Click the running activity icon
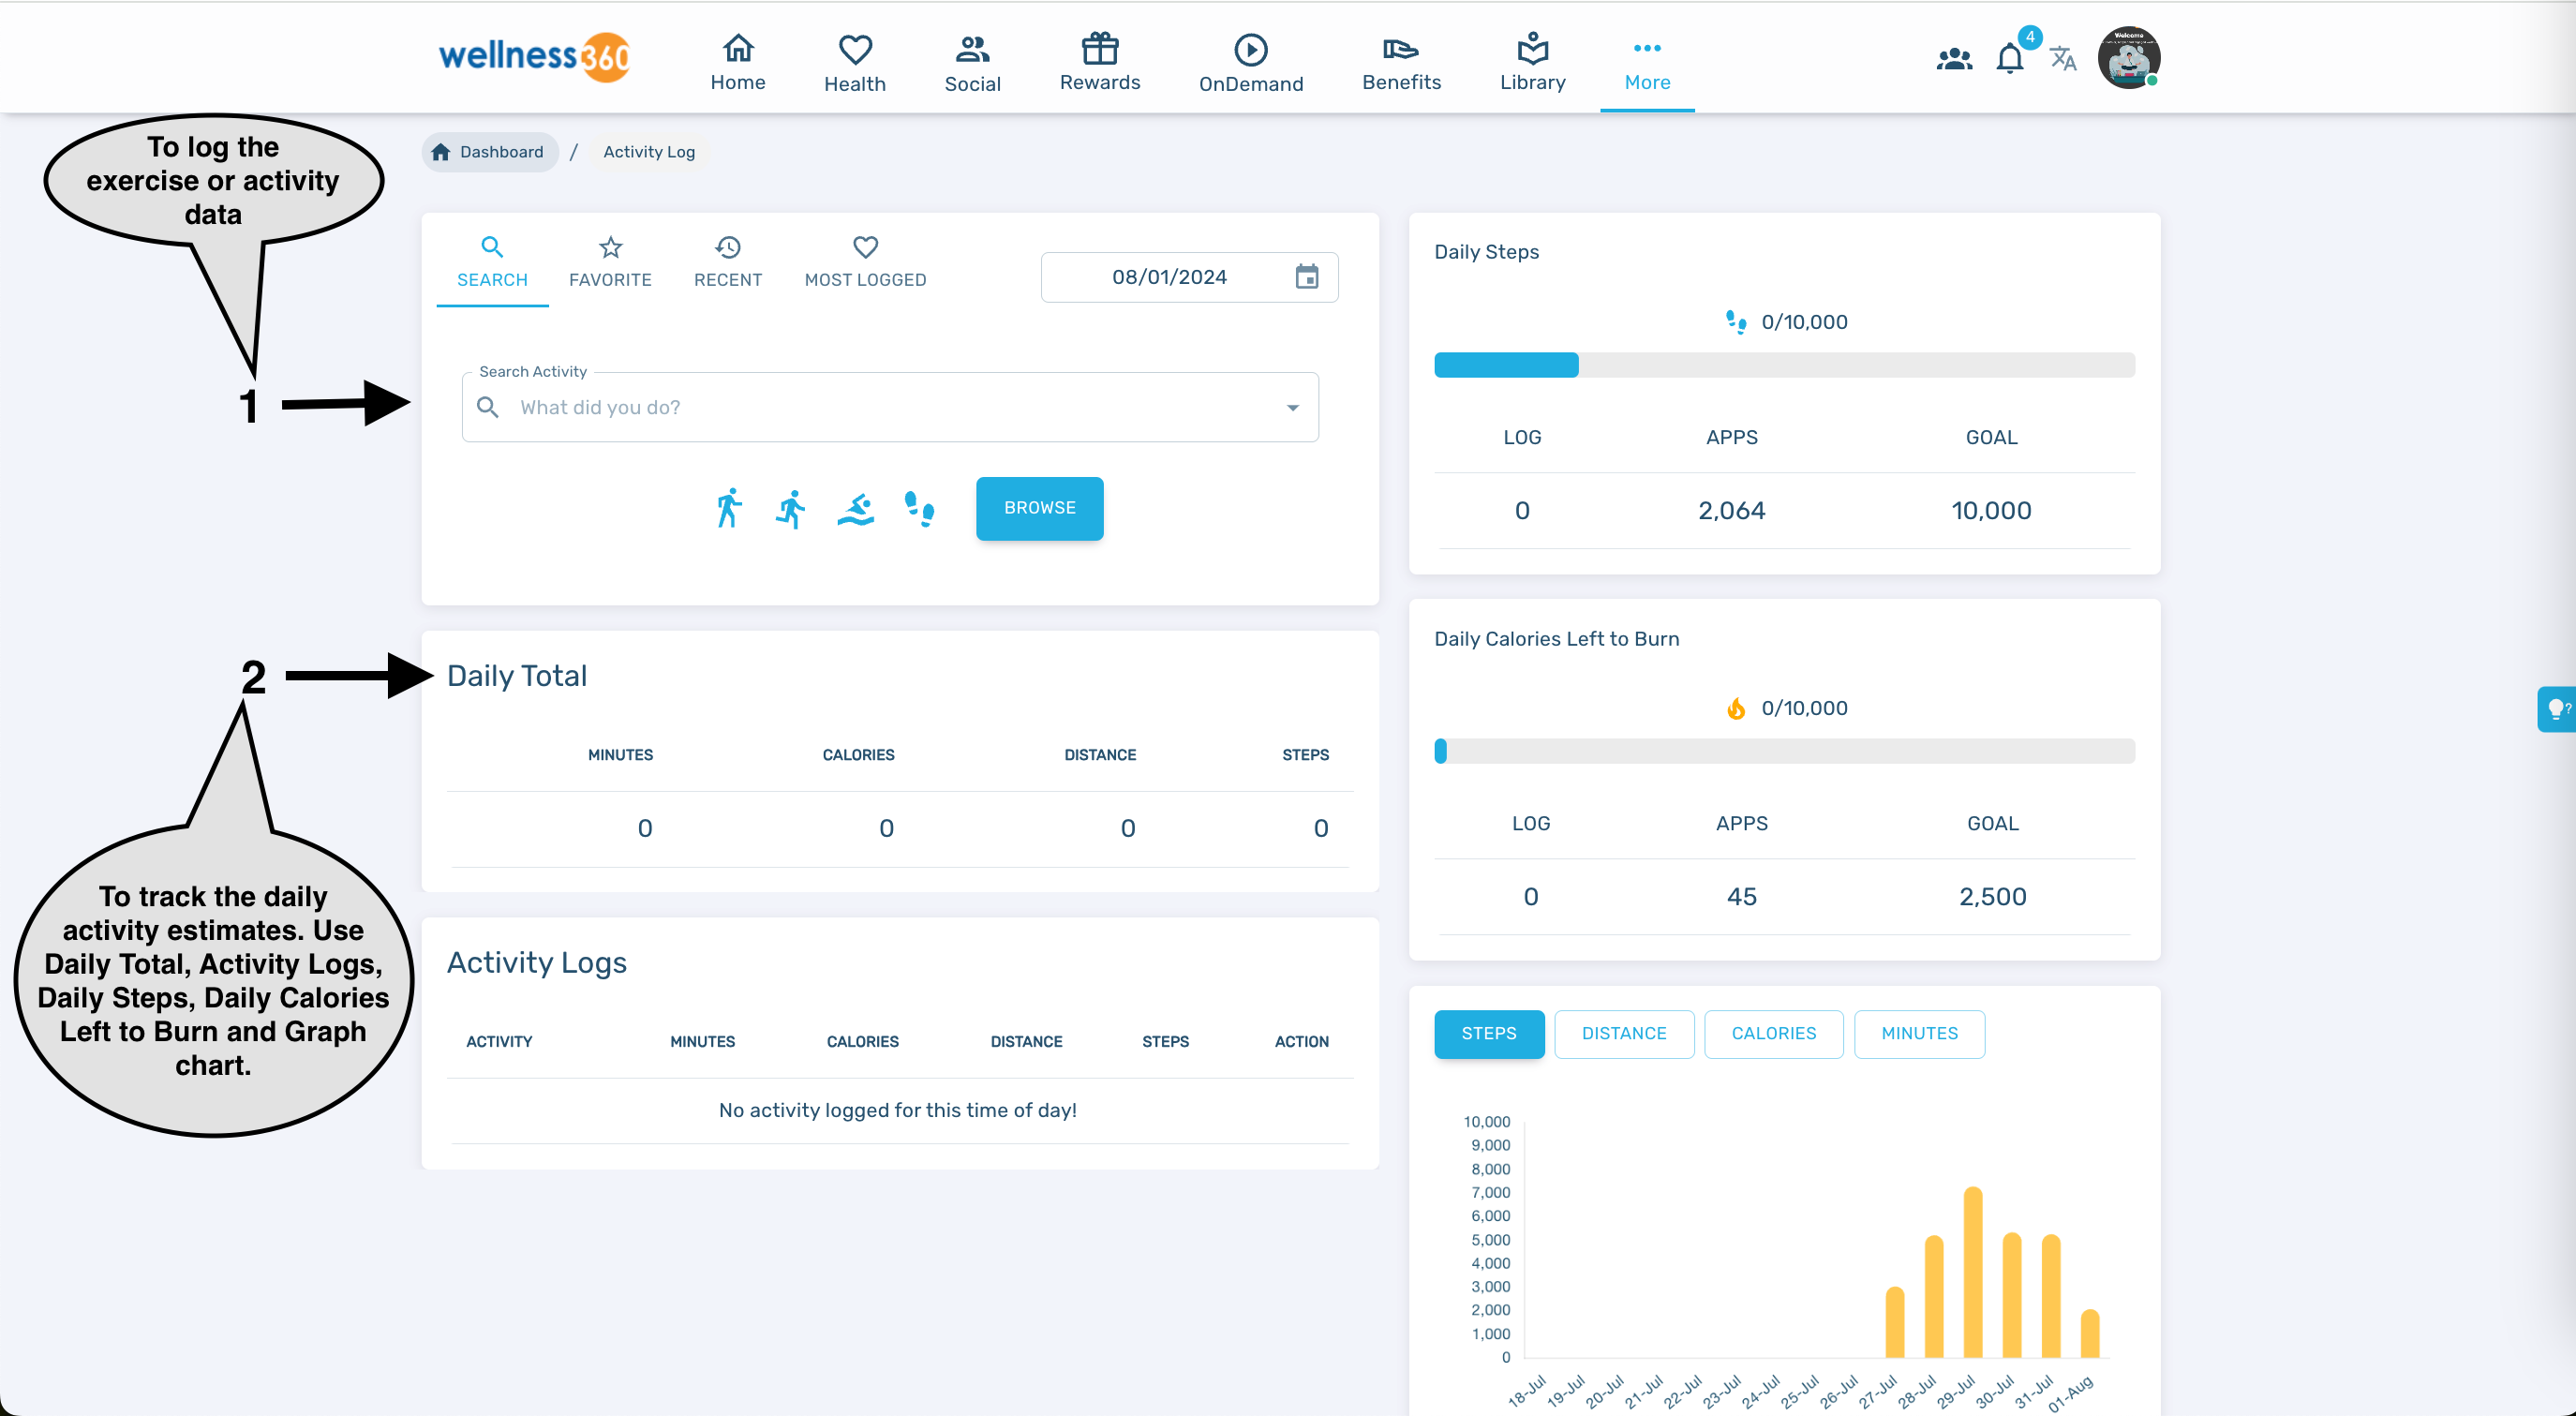 pos(791,508)
